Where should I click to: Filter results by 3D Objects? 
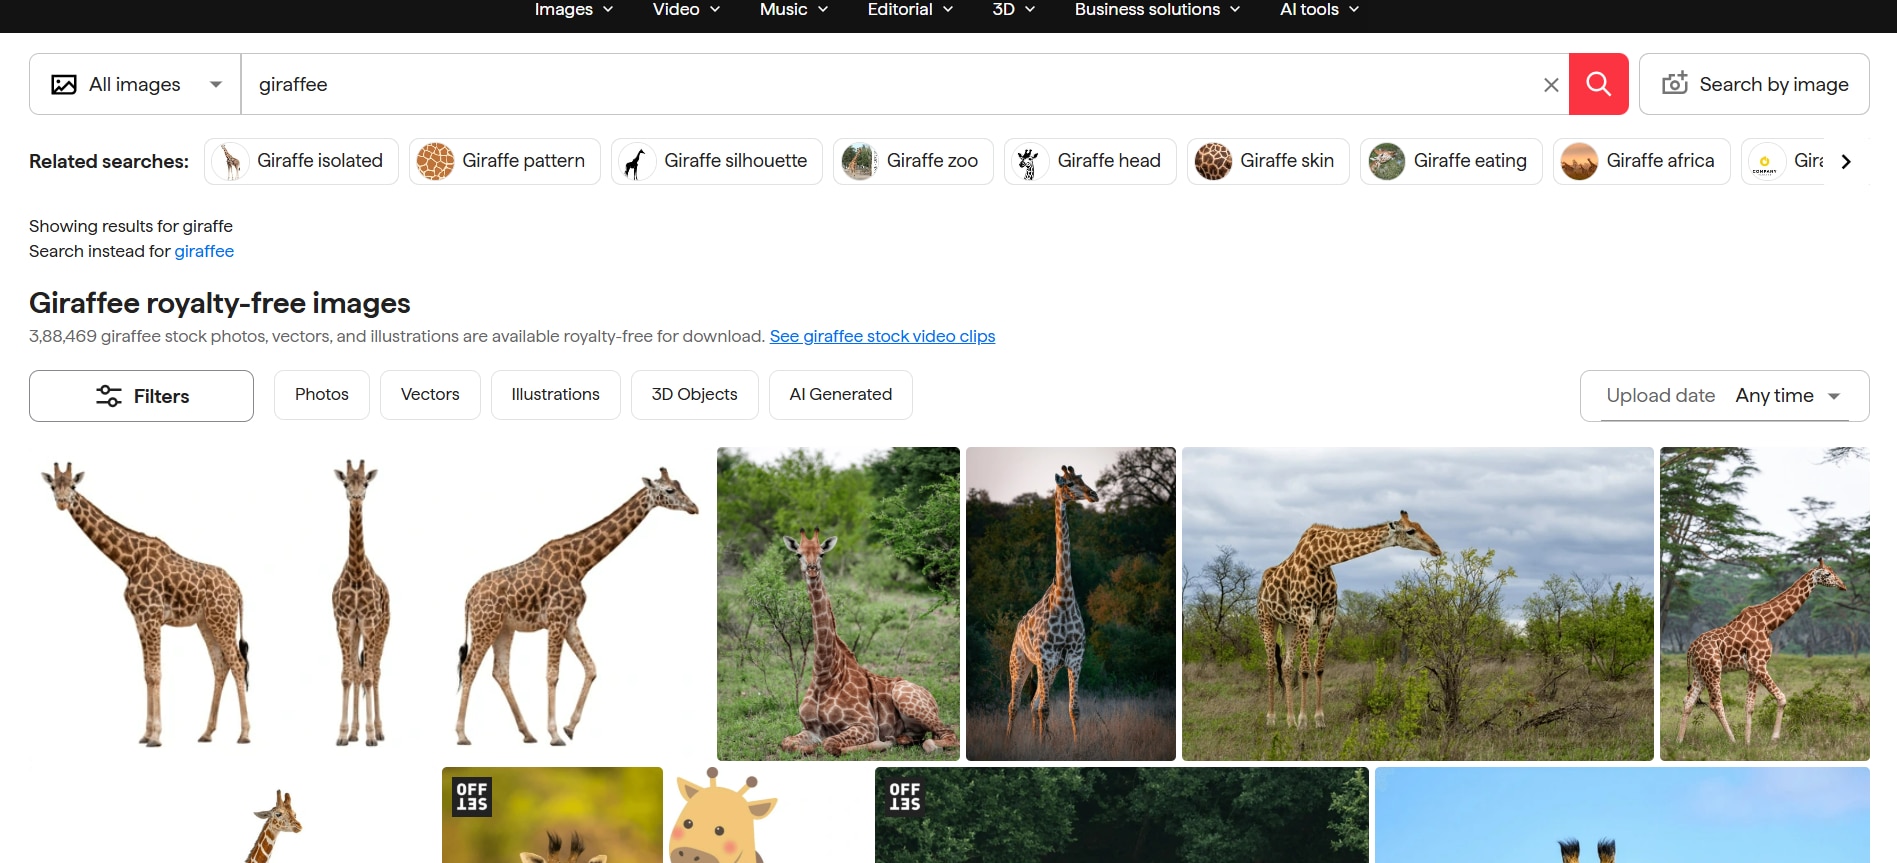[x=694, y=395]
